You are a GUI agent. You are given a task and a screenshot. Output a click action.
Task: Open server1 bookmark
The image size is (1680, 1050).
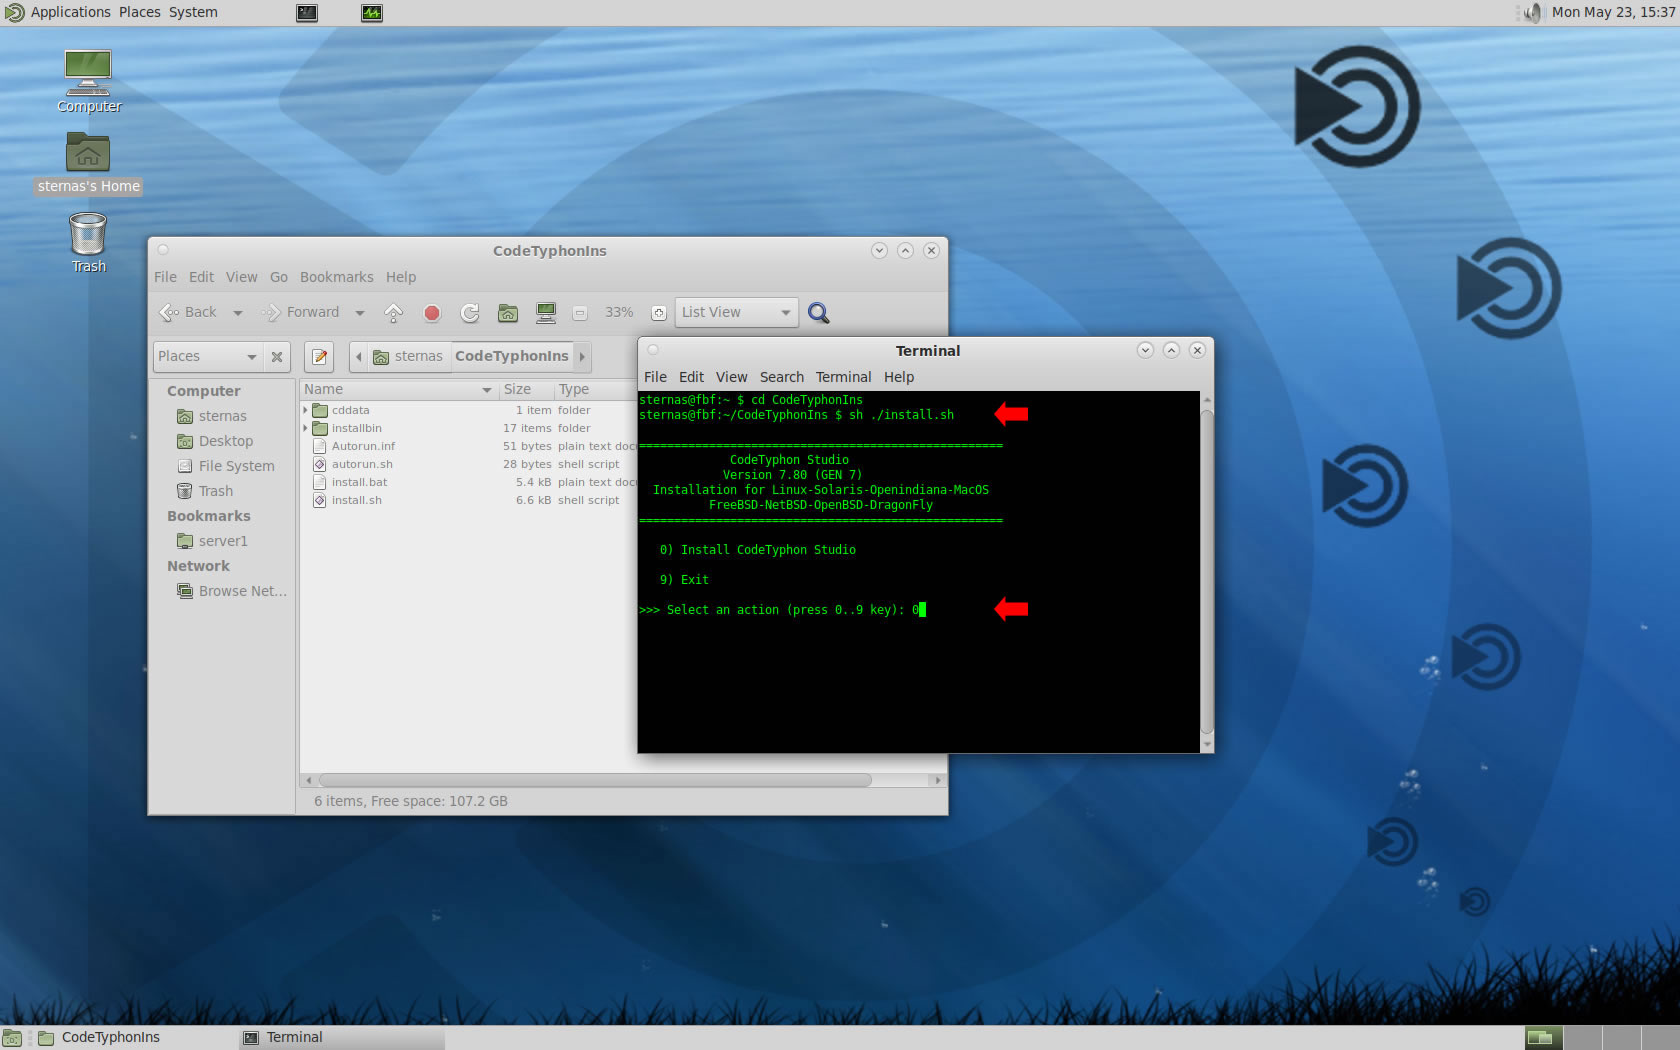pyautogui.click(x=222, y=541)
